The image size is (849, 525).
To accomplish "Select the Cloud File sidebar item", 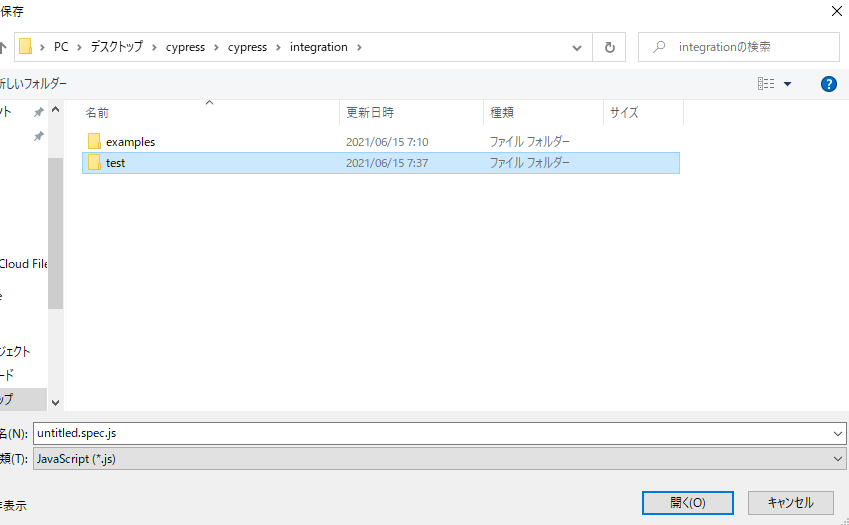I will (23, 264).
